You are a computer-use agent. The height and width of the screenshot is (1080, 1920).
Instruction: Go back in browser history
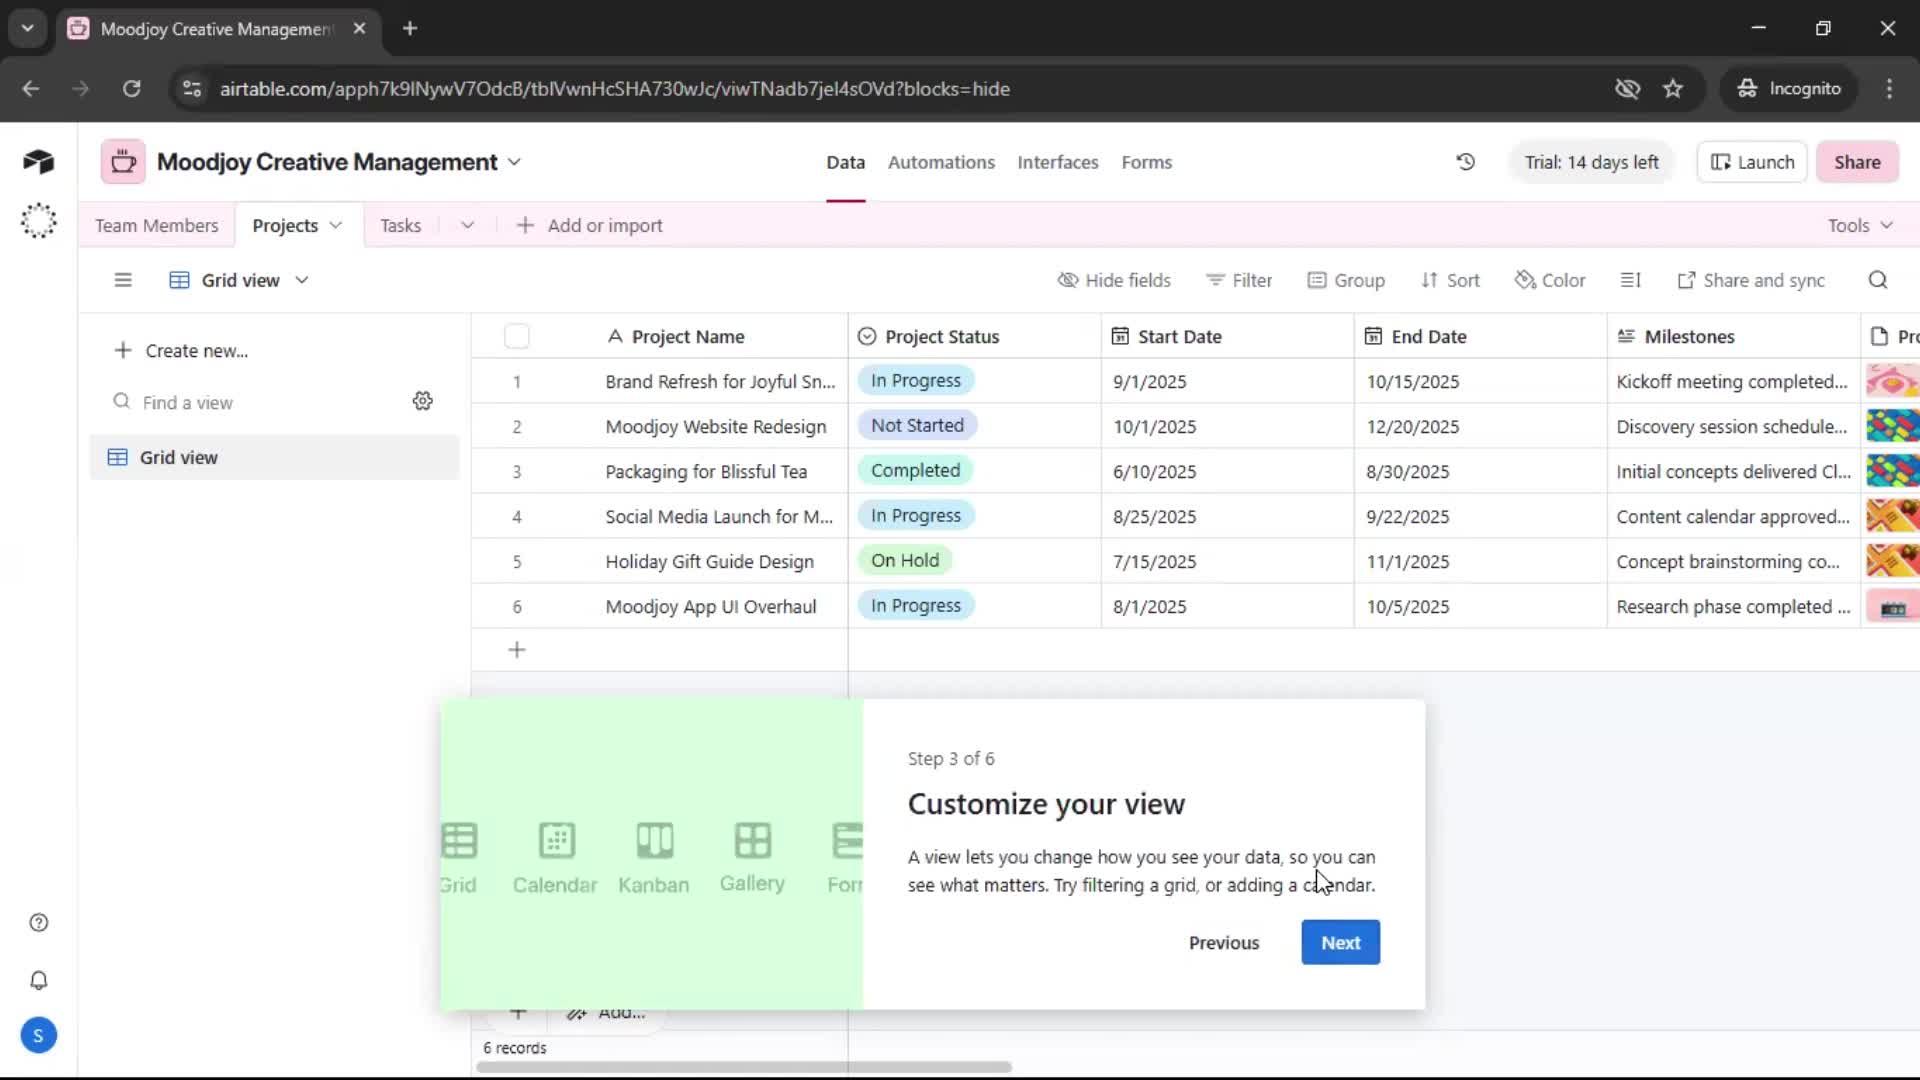click(x=31, y=89)
